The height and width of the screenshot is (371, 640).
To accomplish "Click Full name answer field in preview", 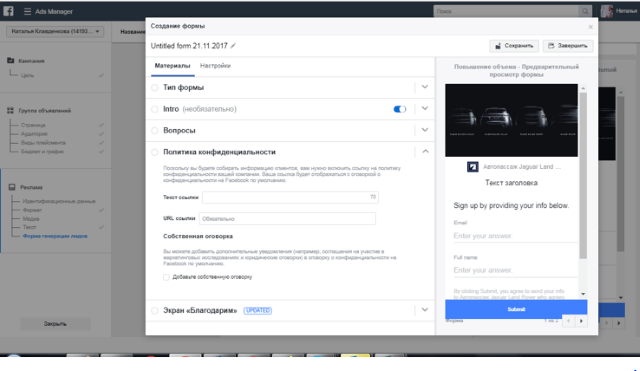I will (515, 270).
